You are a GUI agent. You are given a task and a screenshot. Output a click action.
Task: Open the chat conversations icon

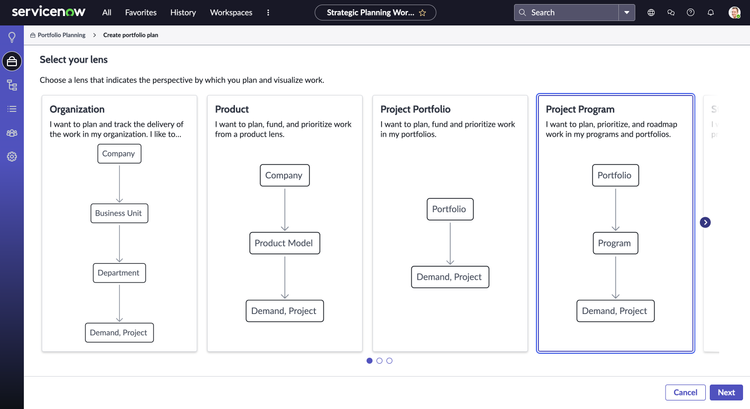click(x=671, y=12)
